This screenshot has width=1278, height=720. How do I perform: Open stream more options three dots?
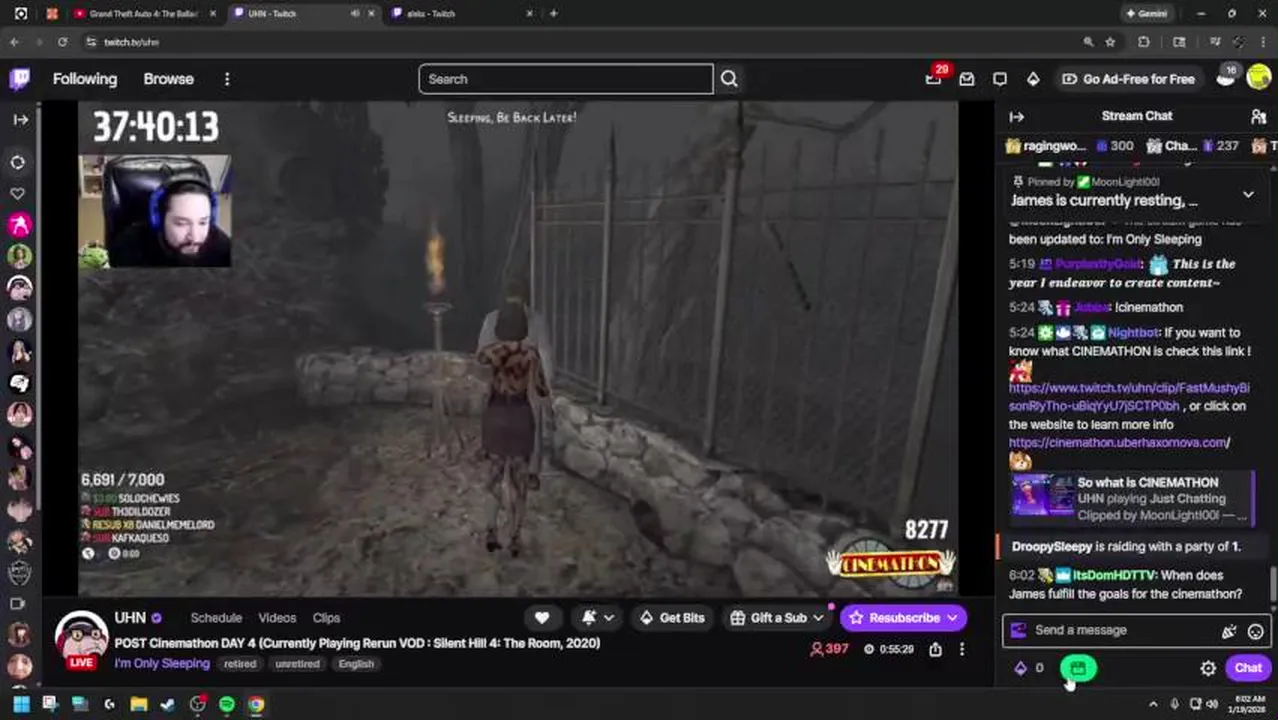962,649
